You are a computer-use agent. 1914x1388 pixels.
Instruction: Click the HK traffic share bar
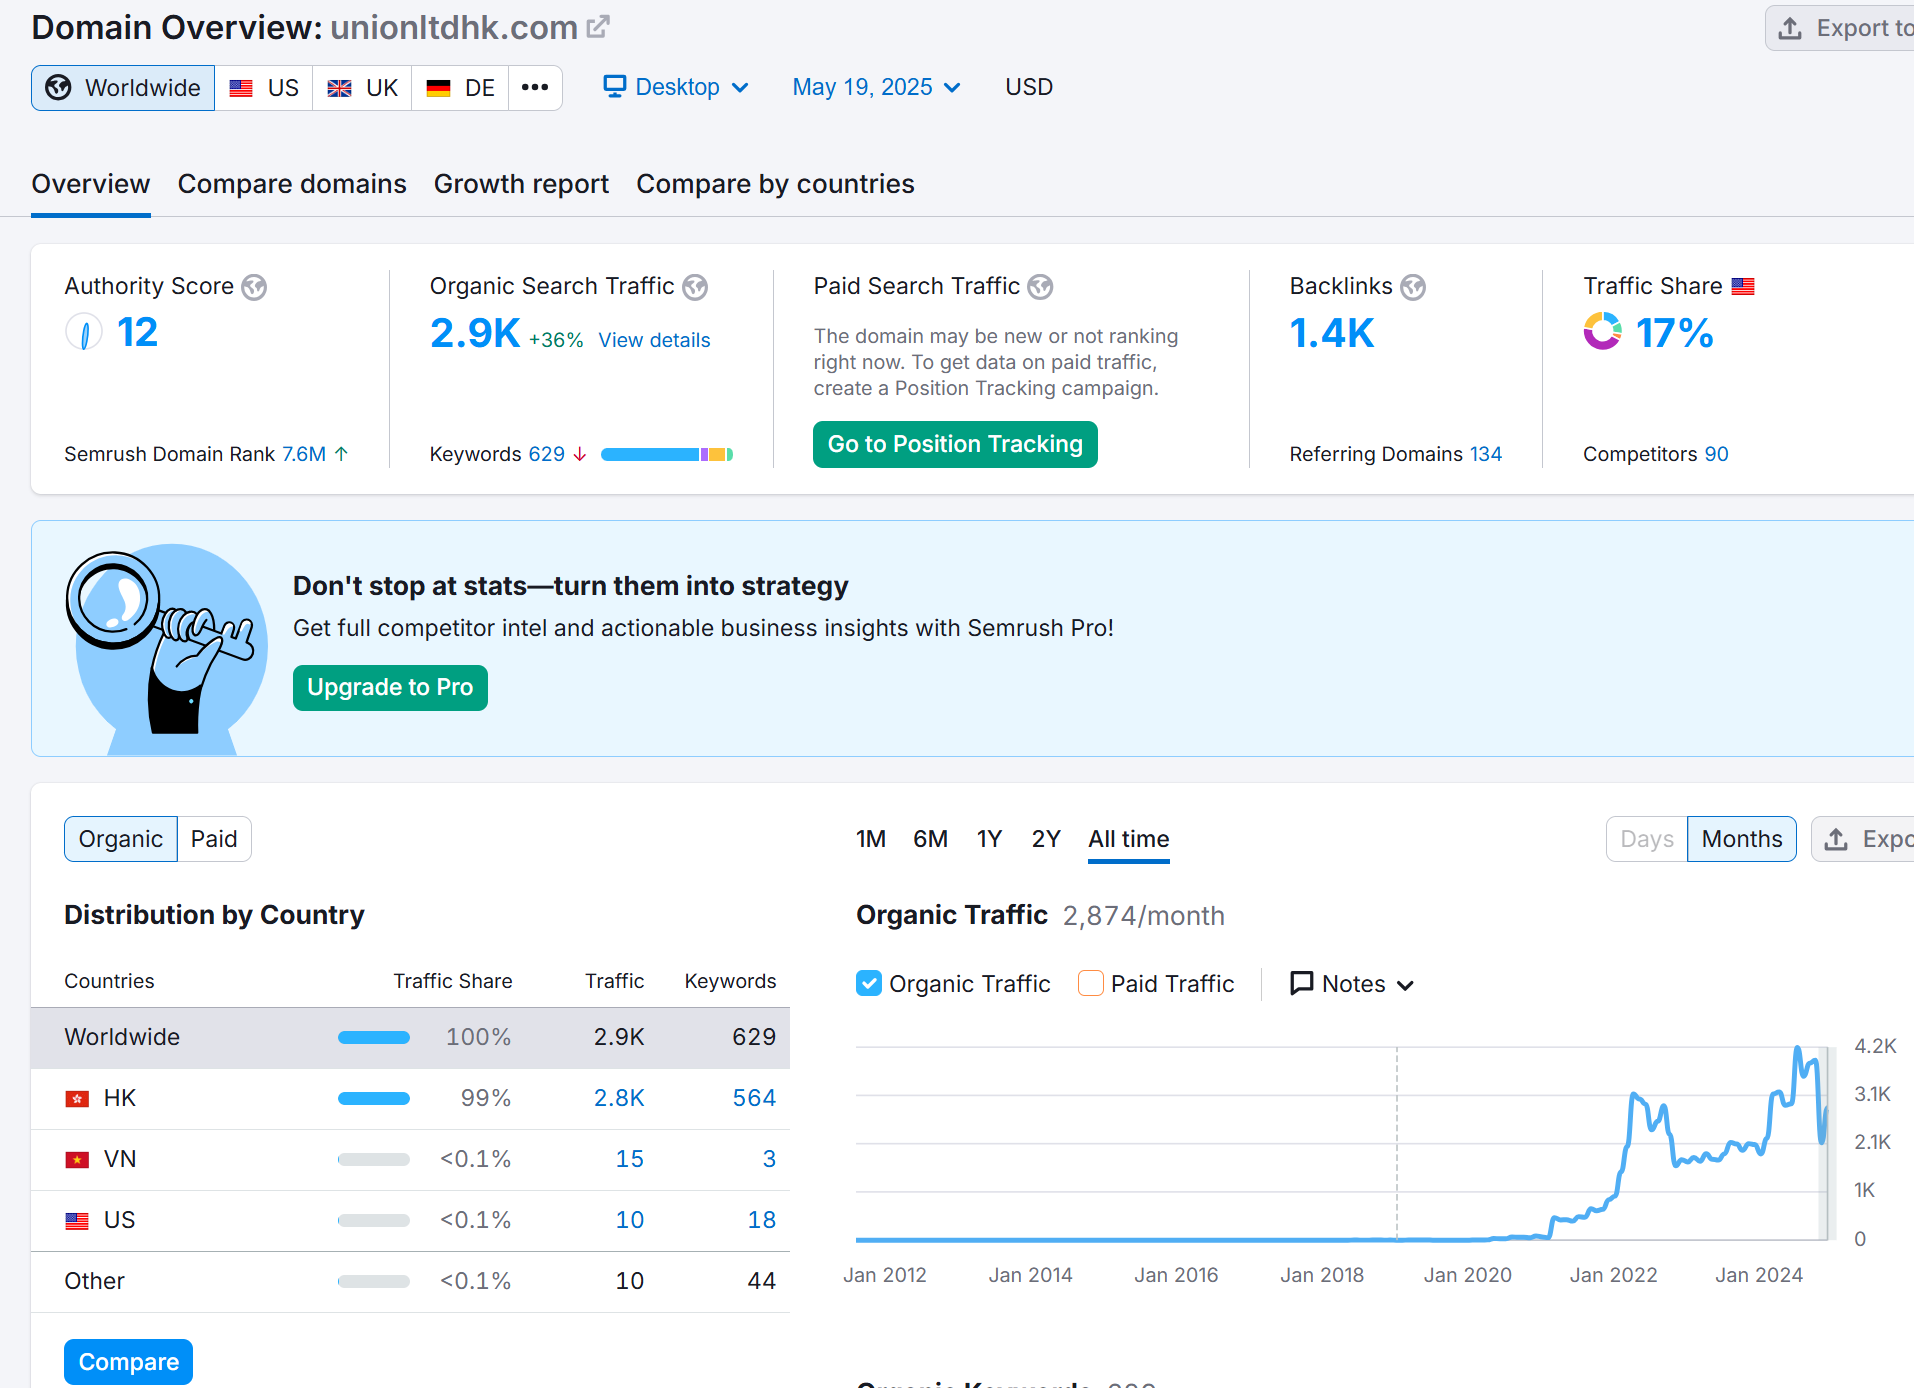(x=374, y=1098)
